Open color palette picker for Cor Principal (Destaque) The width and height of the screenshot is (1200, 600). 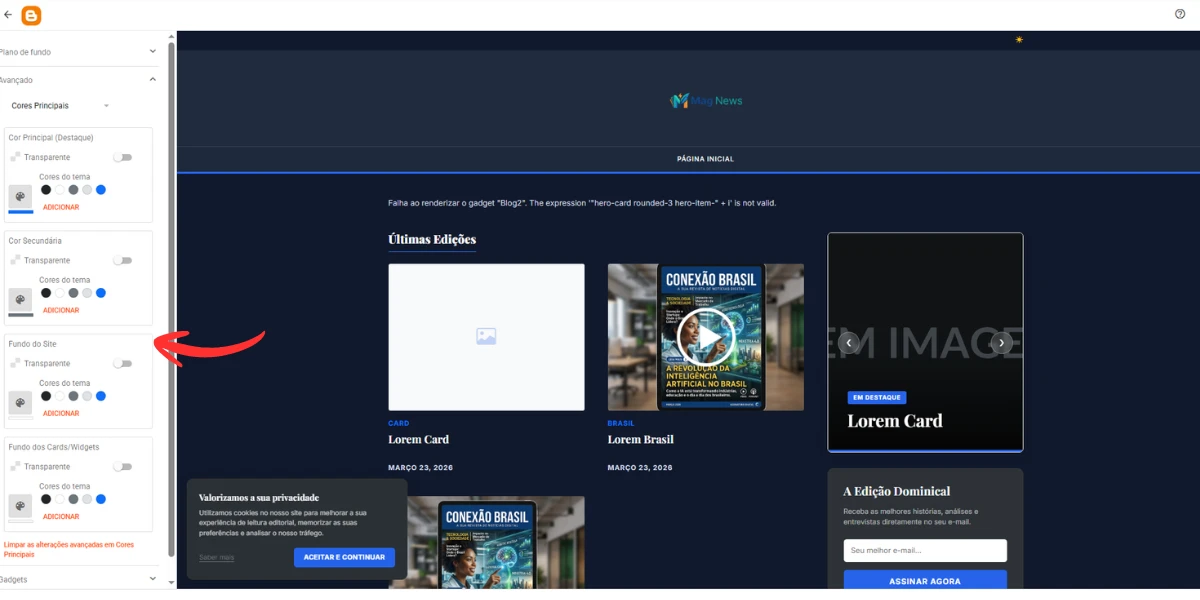20,197
